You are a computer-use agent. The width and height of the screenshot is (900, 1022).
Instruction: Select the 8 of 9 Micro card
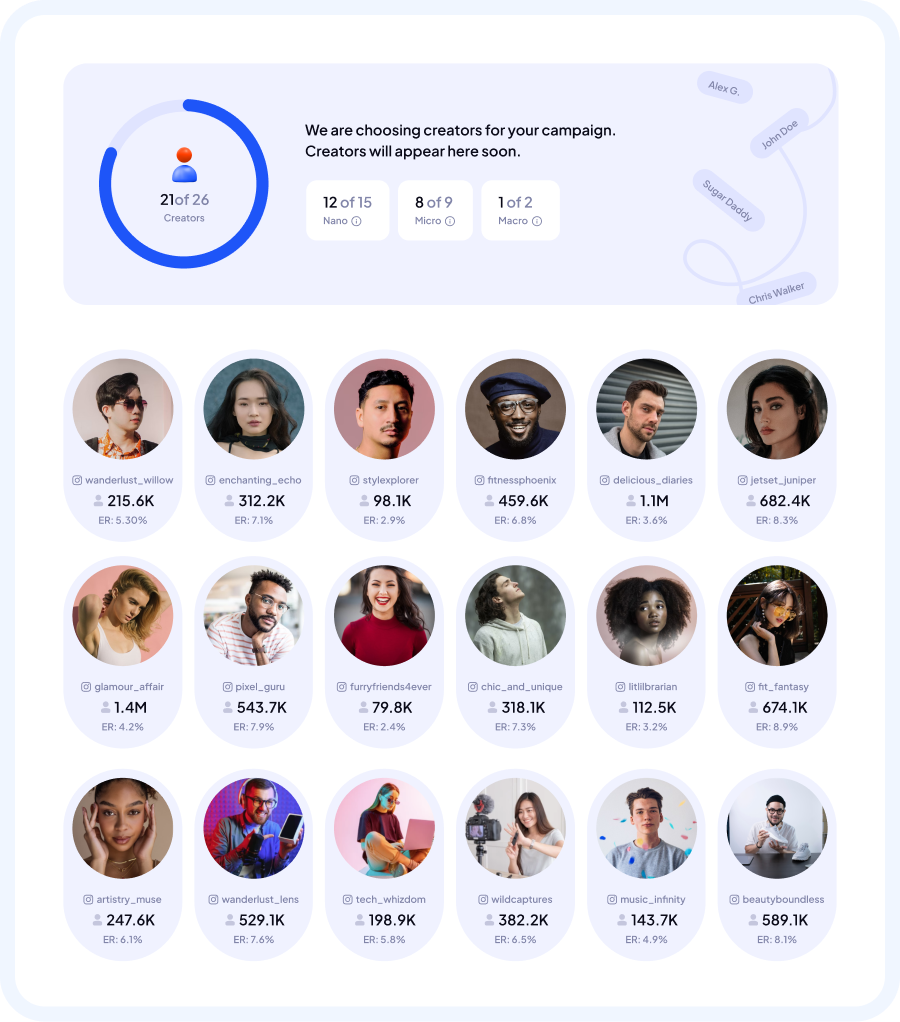click(435, 210)
